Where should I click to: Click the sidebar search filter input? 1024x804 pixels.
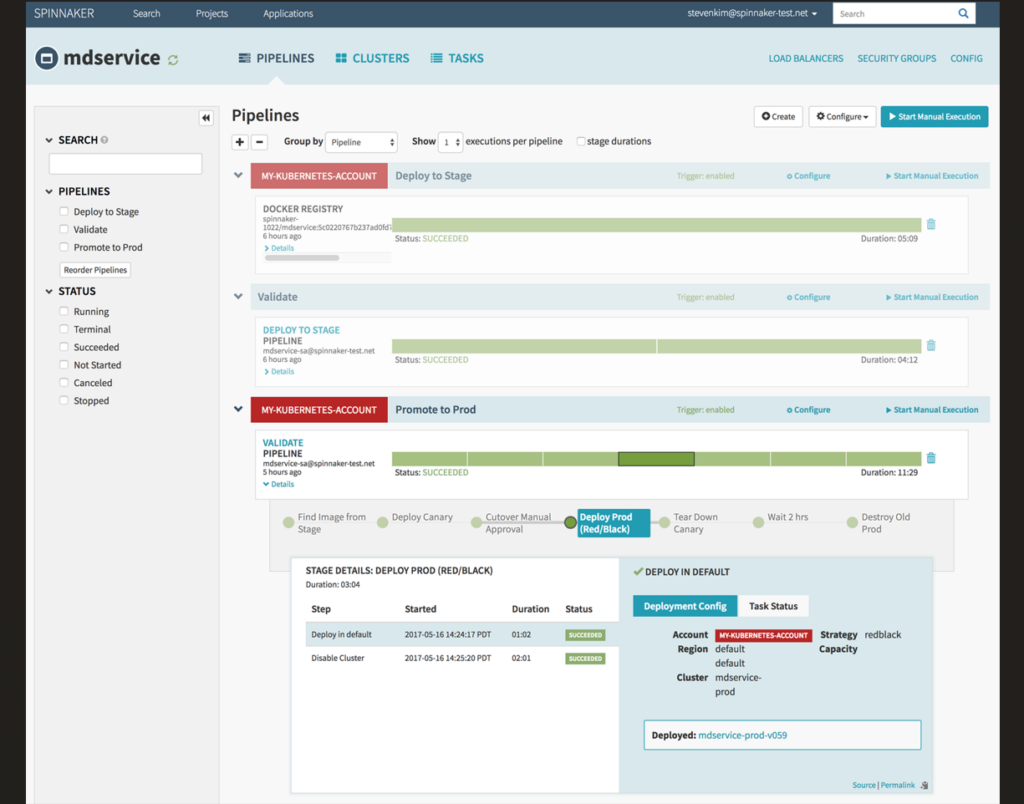coord(125,163)
